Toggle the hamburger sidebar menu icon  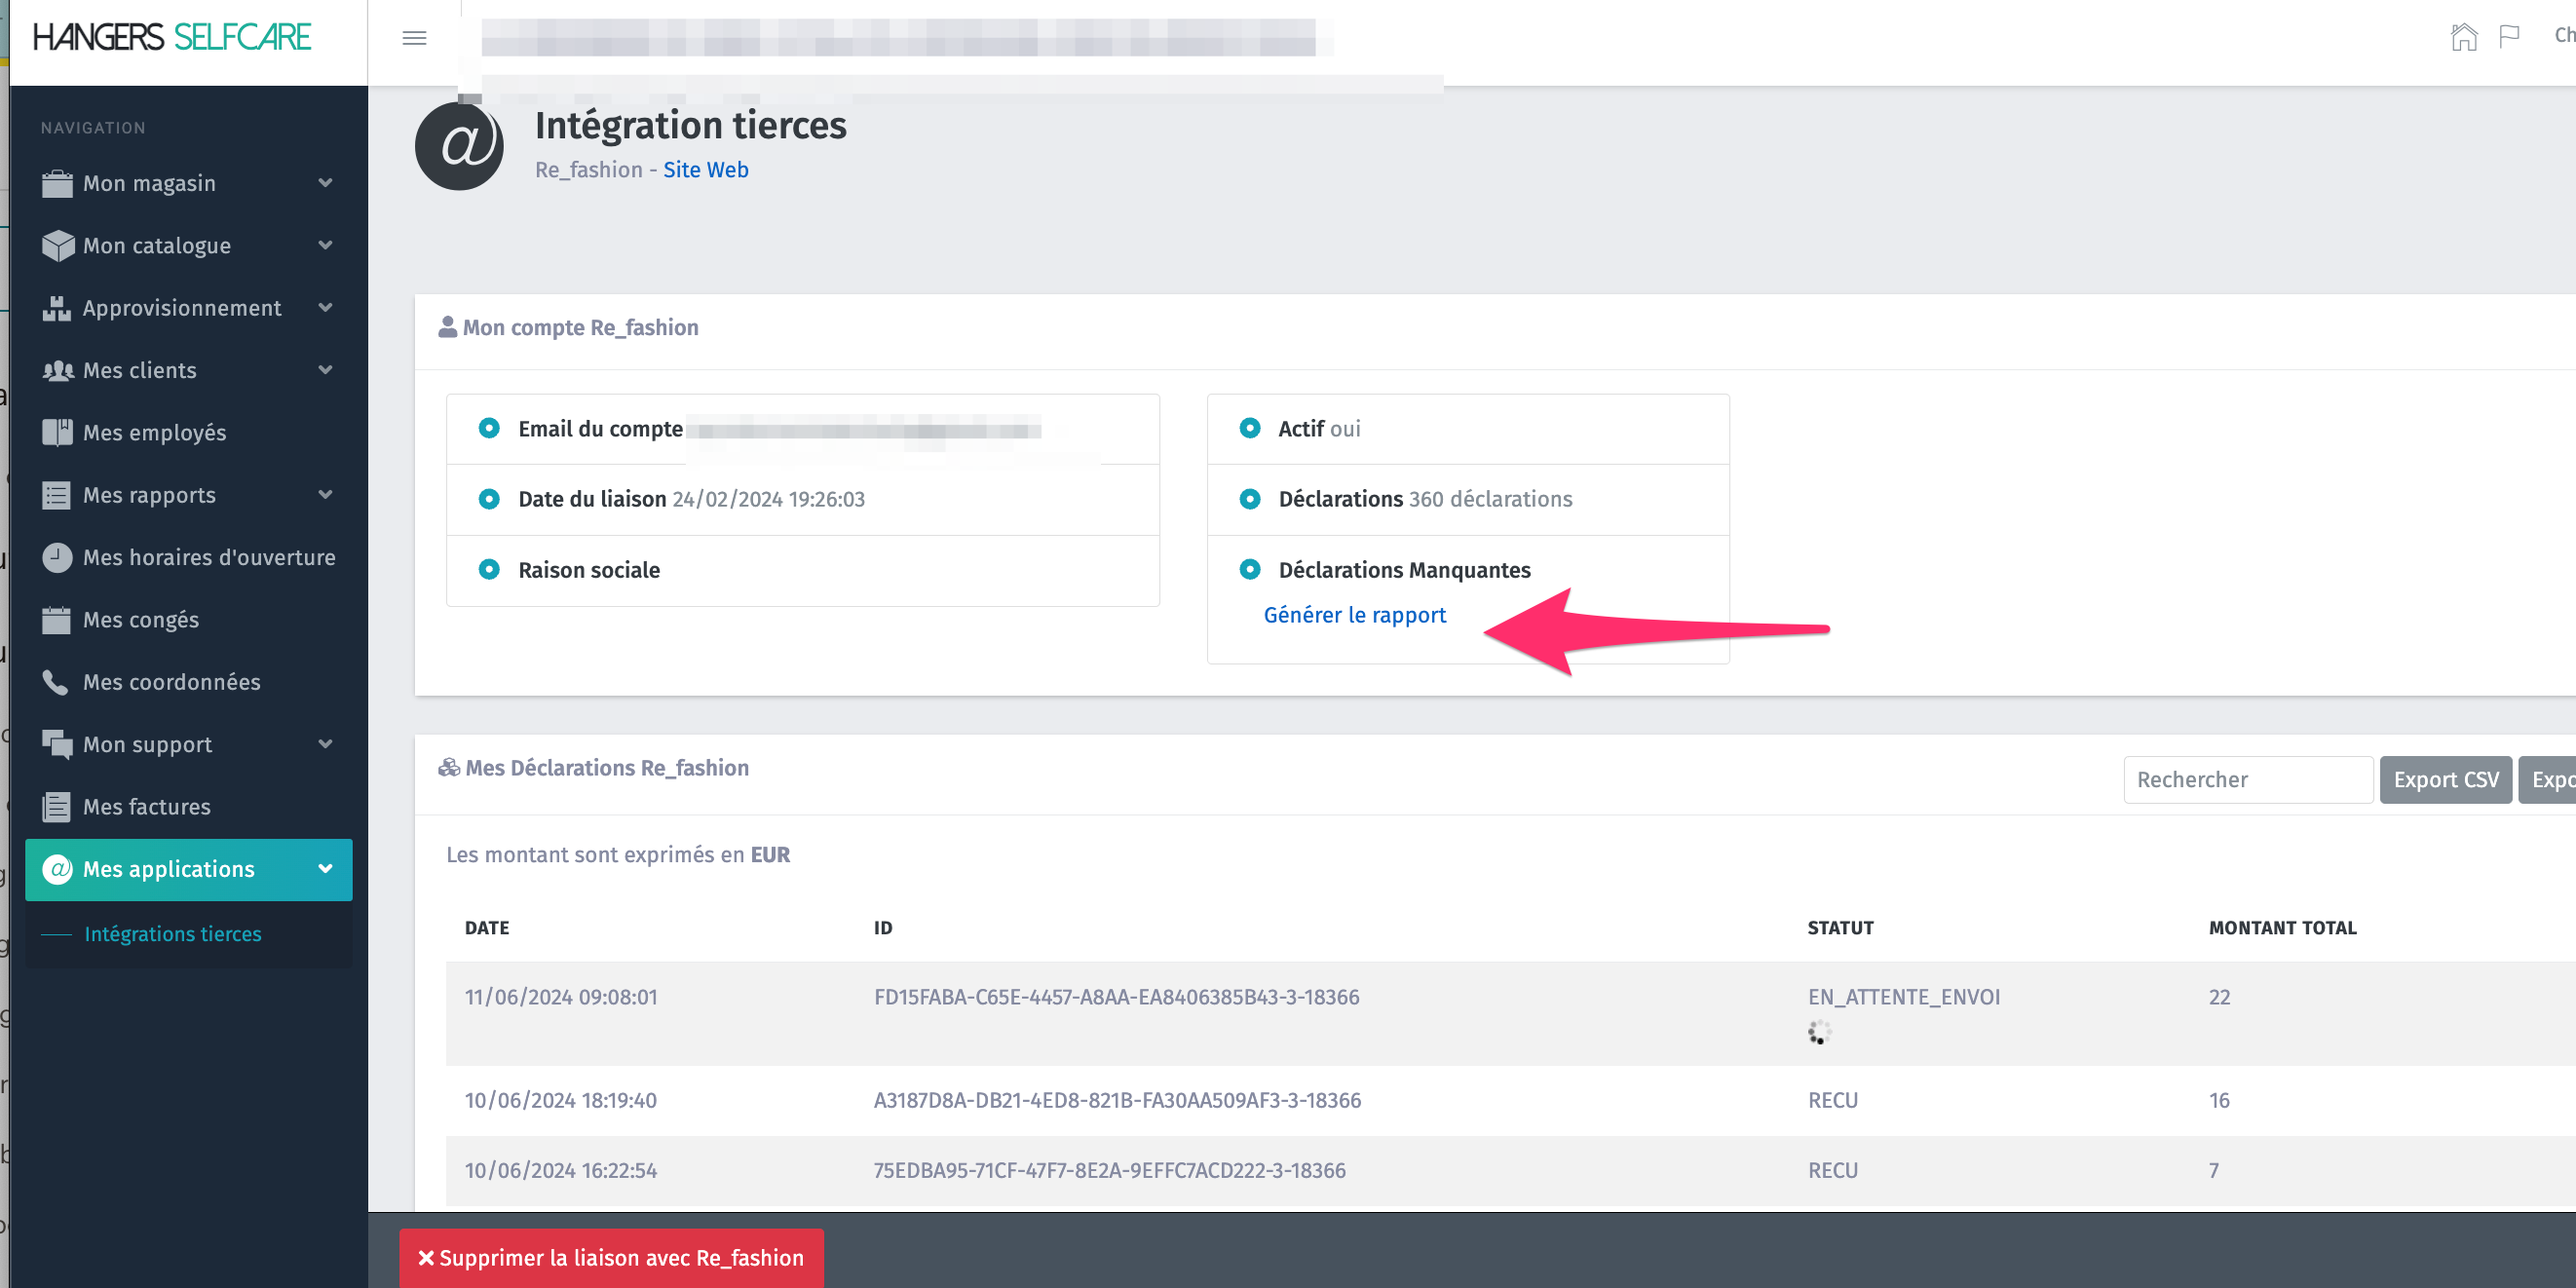click(414, 38)
